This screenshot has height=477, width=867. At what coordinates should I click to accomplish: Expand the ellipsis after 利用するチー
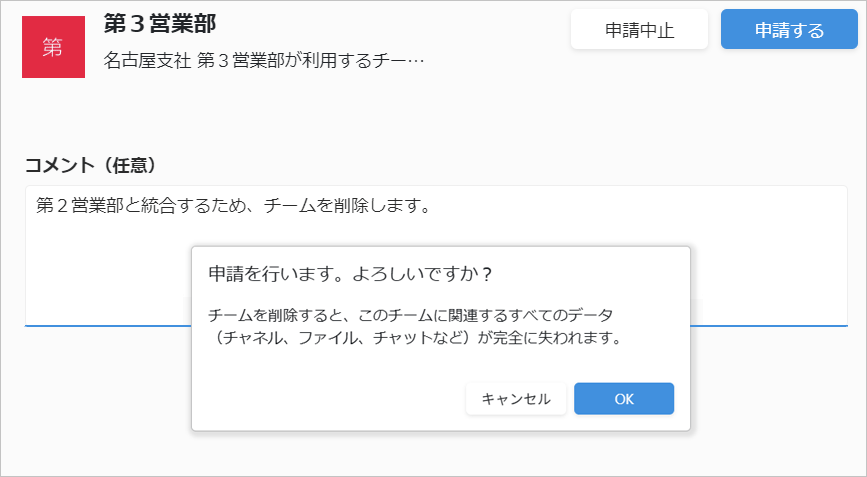click(415, 60)
